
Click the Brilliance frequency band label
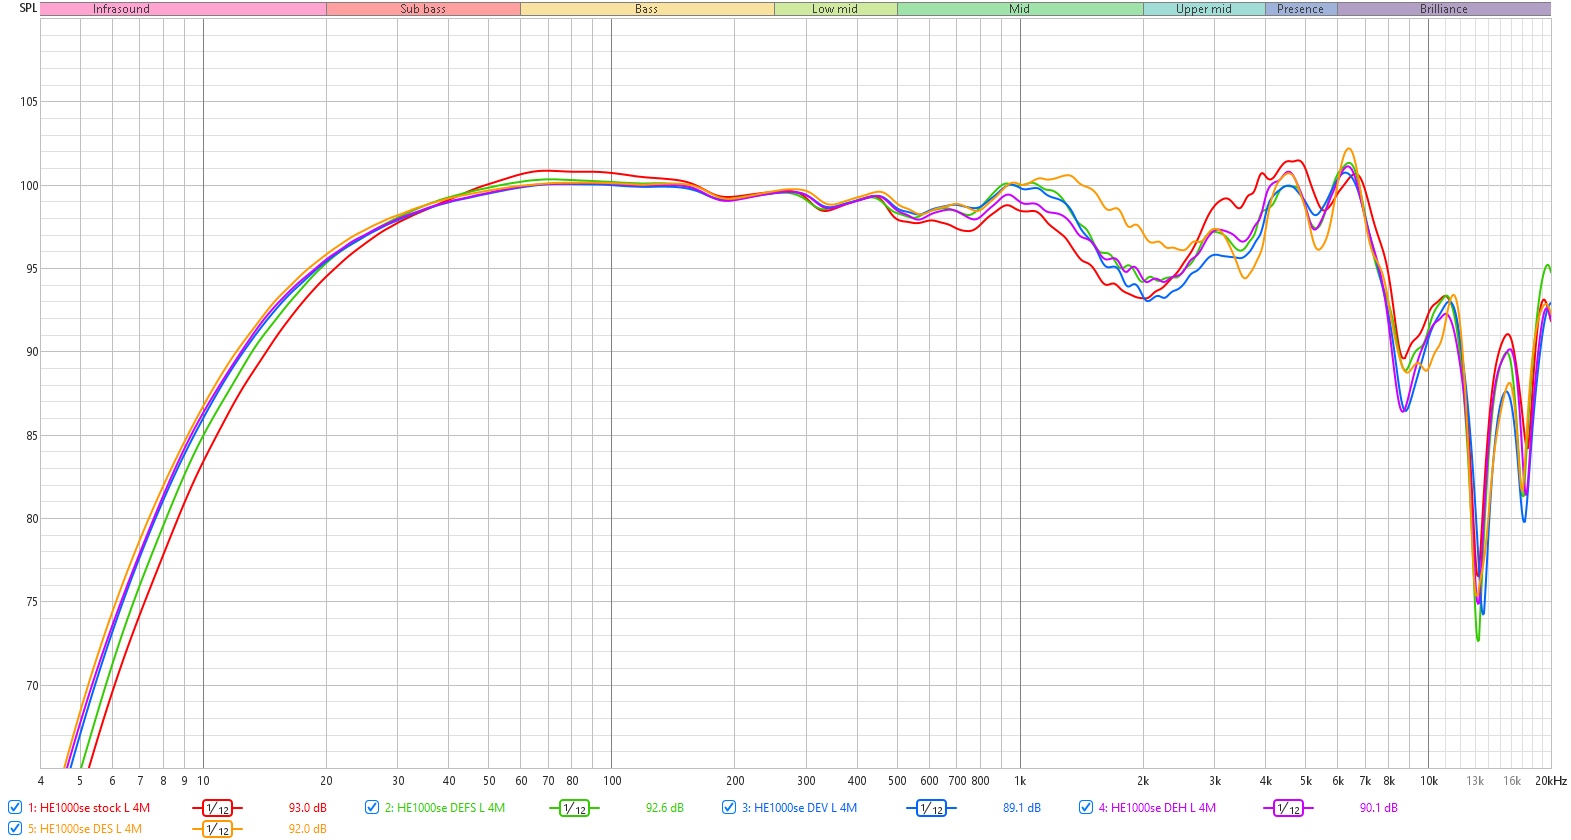point(1444,9)
